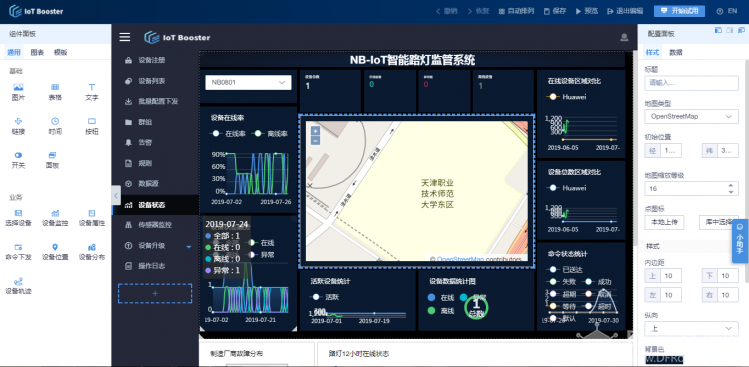Add the 时间 time component
This screenshot has height=367, width=749.
point(55,126)
